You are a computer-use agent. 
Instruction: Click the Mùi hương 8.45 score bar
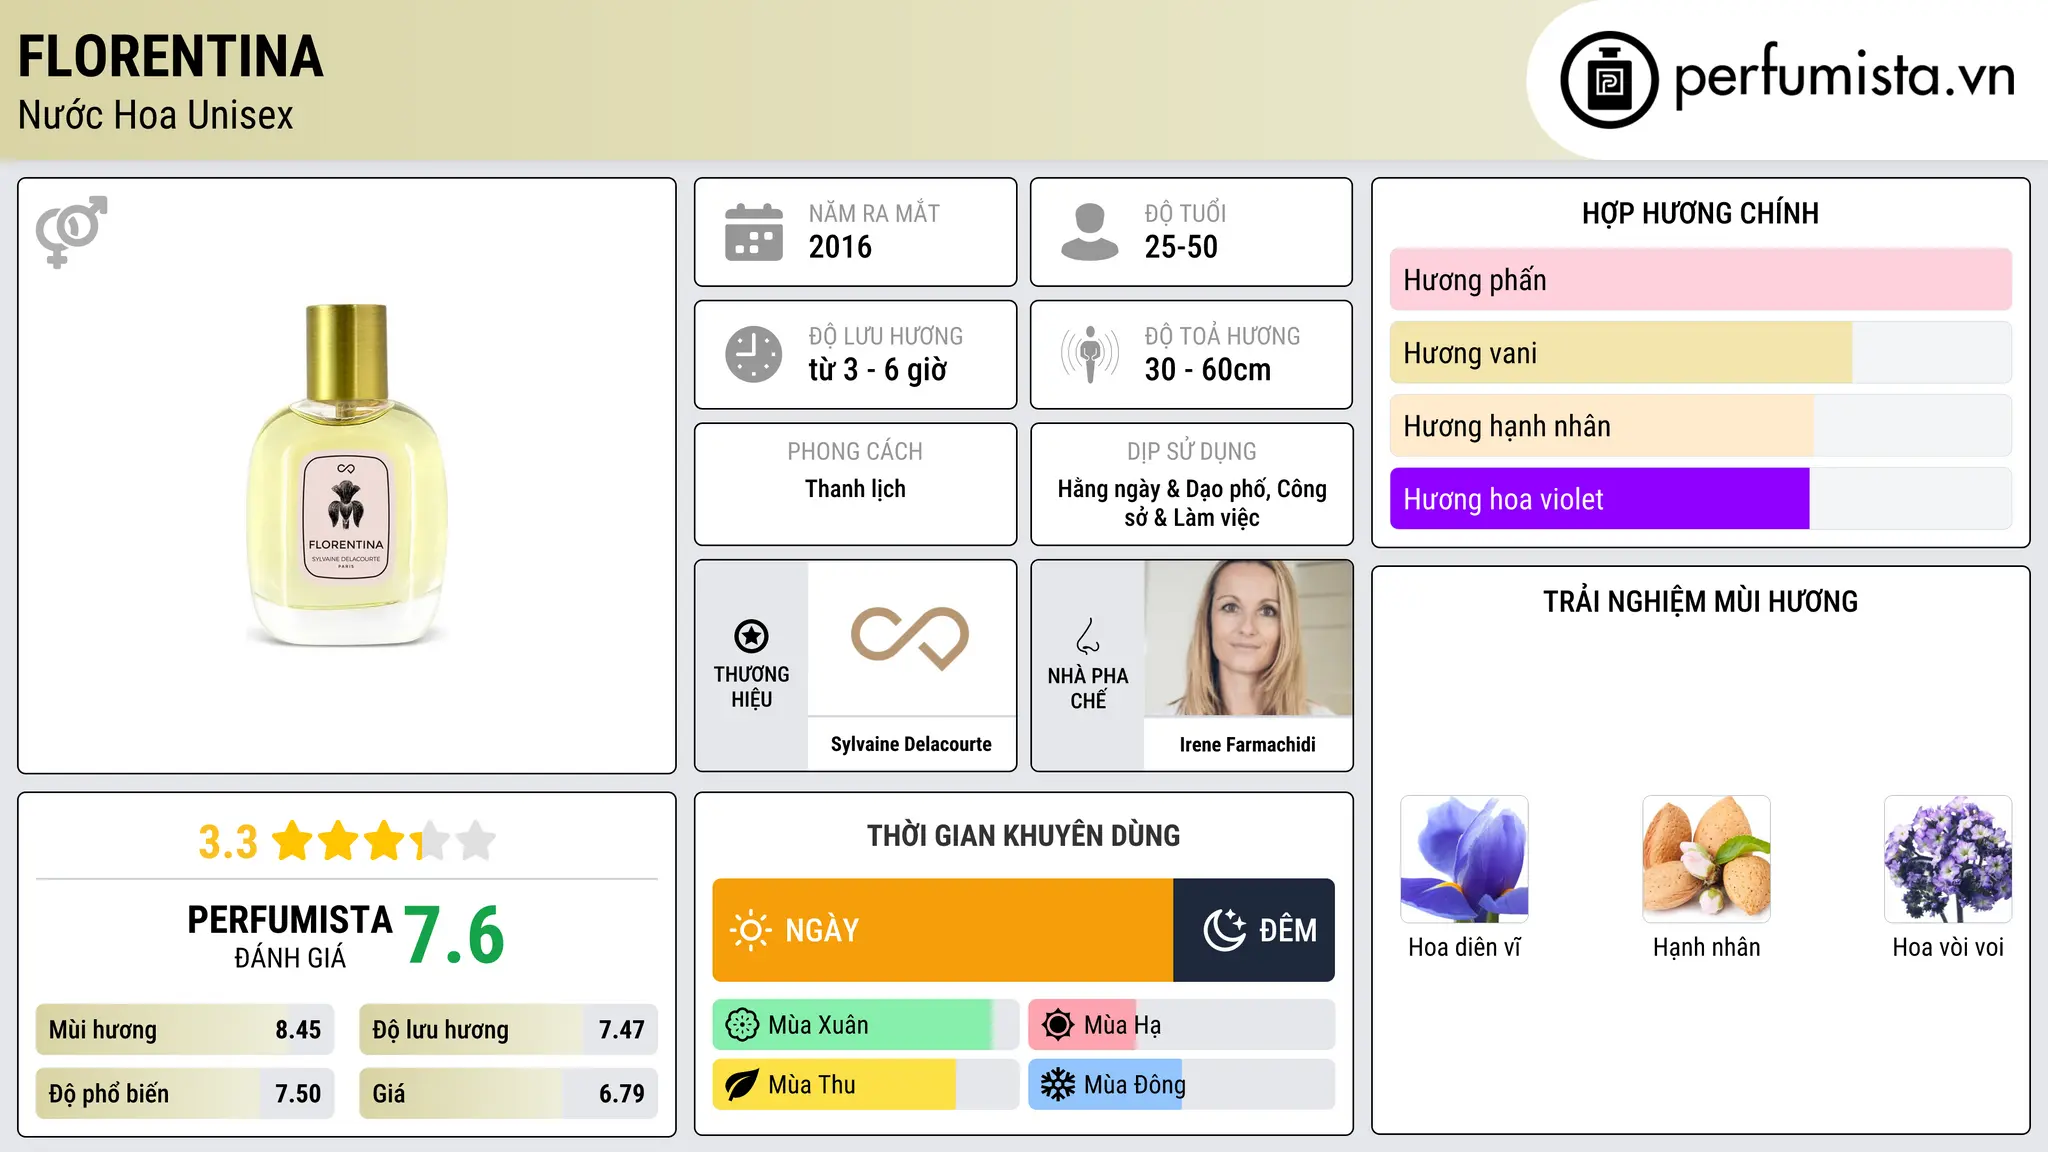[x=185, y=1030]
